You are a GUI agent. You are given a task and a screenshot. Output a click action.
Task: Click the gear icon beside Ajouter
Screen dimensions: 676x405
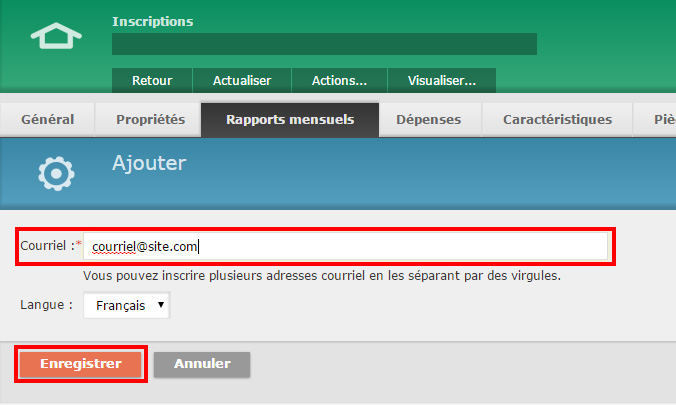pos(56,174)
